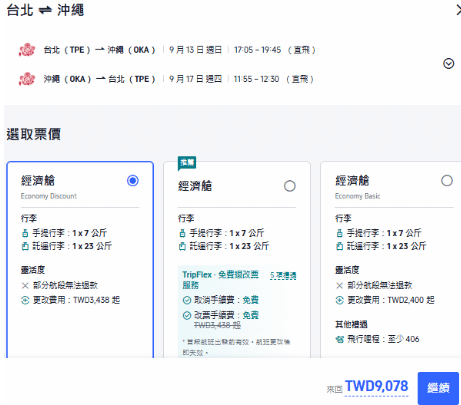Click the carry-on baggage icon in the Economy Discount card

[x=25, y=233]
